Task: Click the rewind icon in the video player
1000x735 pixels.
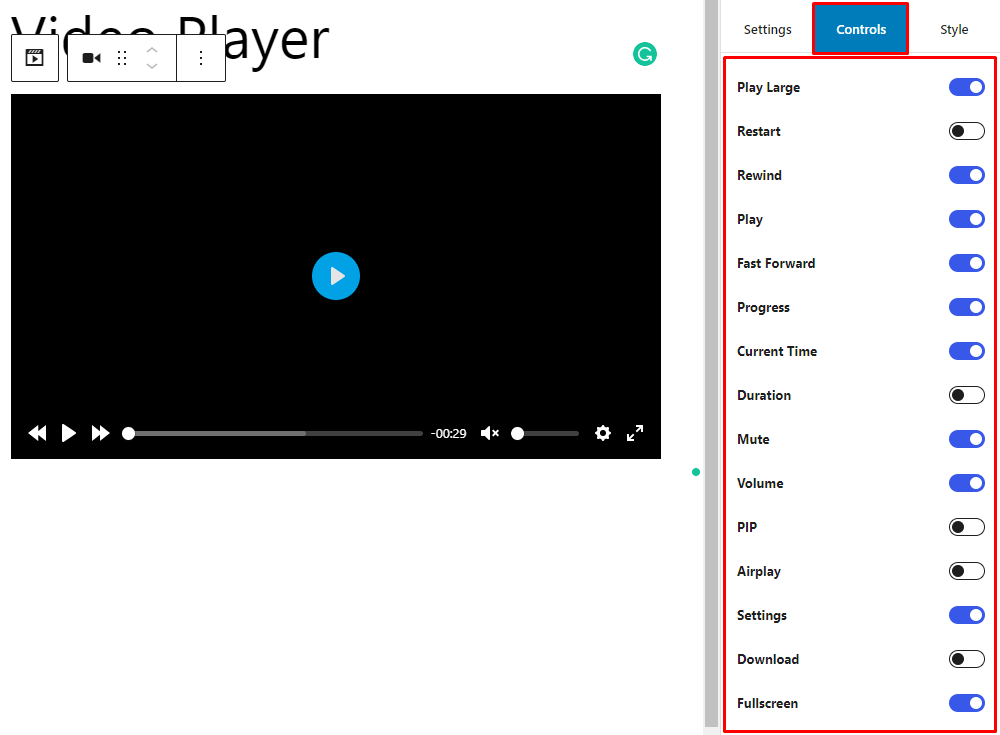Action: click(37, 433)
